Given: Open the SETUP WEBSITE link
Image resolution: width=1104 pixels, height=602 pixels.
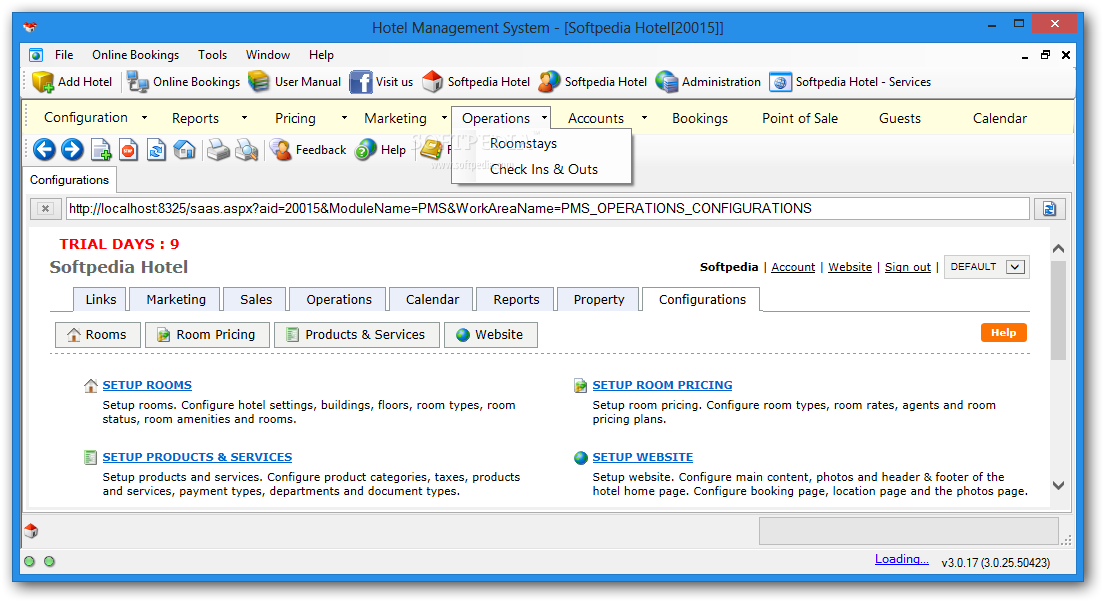Looking at the screenshot, I should point(642,457).
